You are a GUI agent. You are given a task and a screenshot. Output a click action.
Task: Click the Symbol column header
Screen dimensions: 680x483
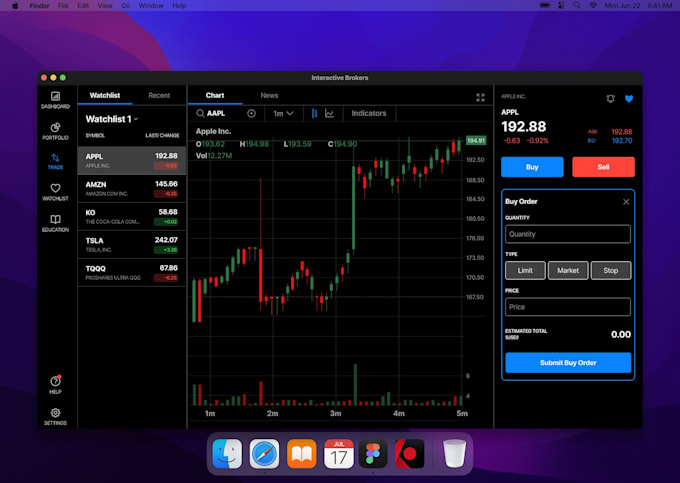(95, 135)
